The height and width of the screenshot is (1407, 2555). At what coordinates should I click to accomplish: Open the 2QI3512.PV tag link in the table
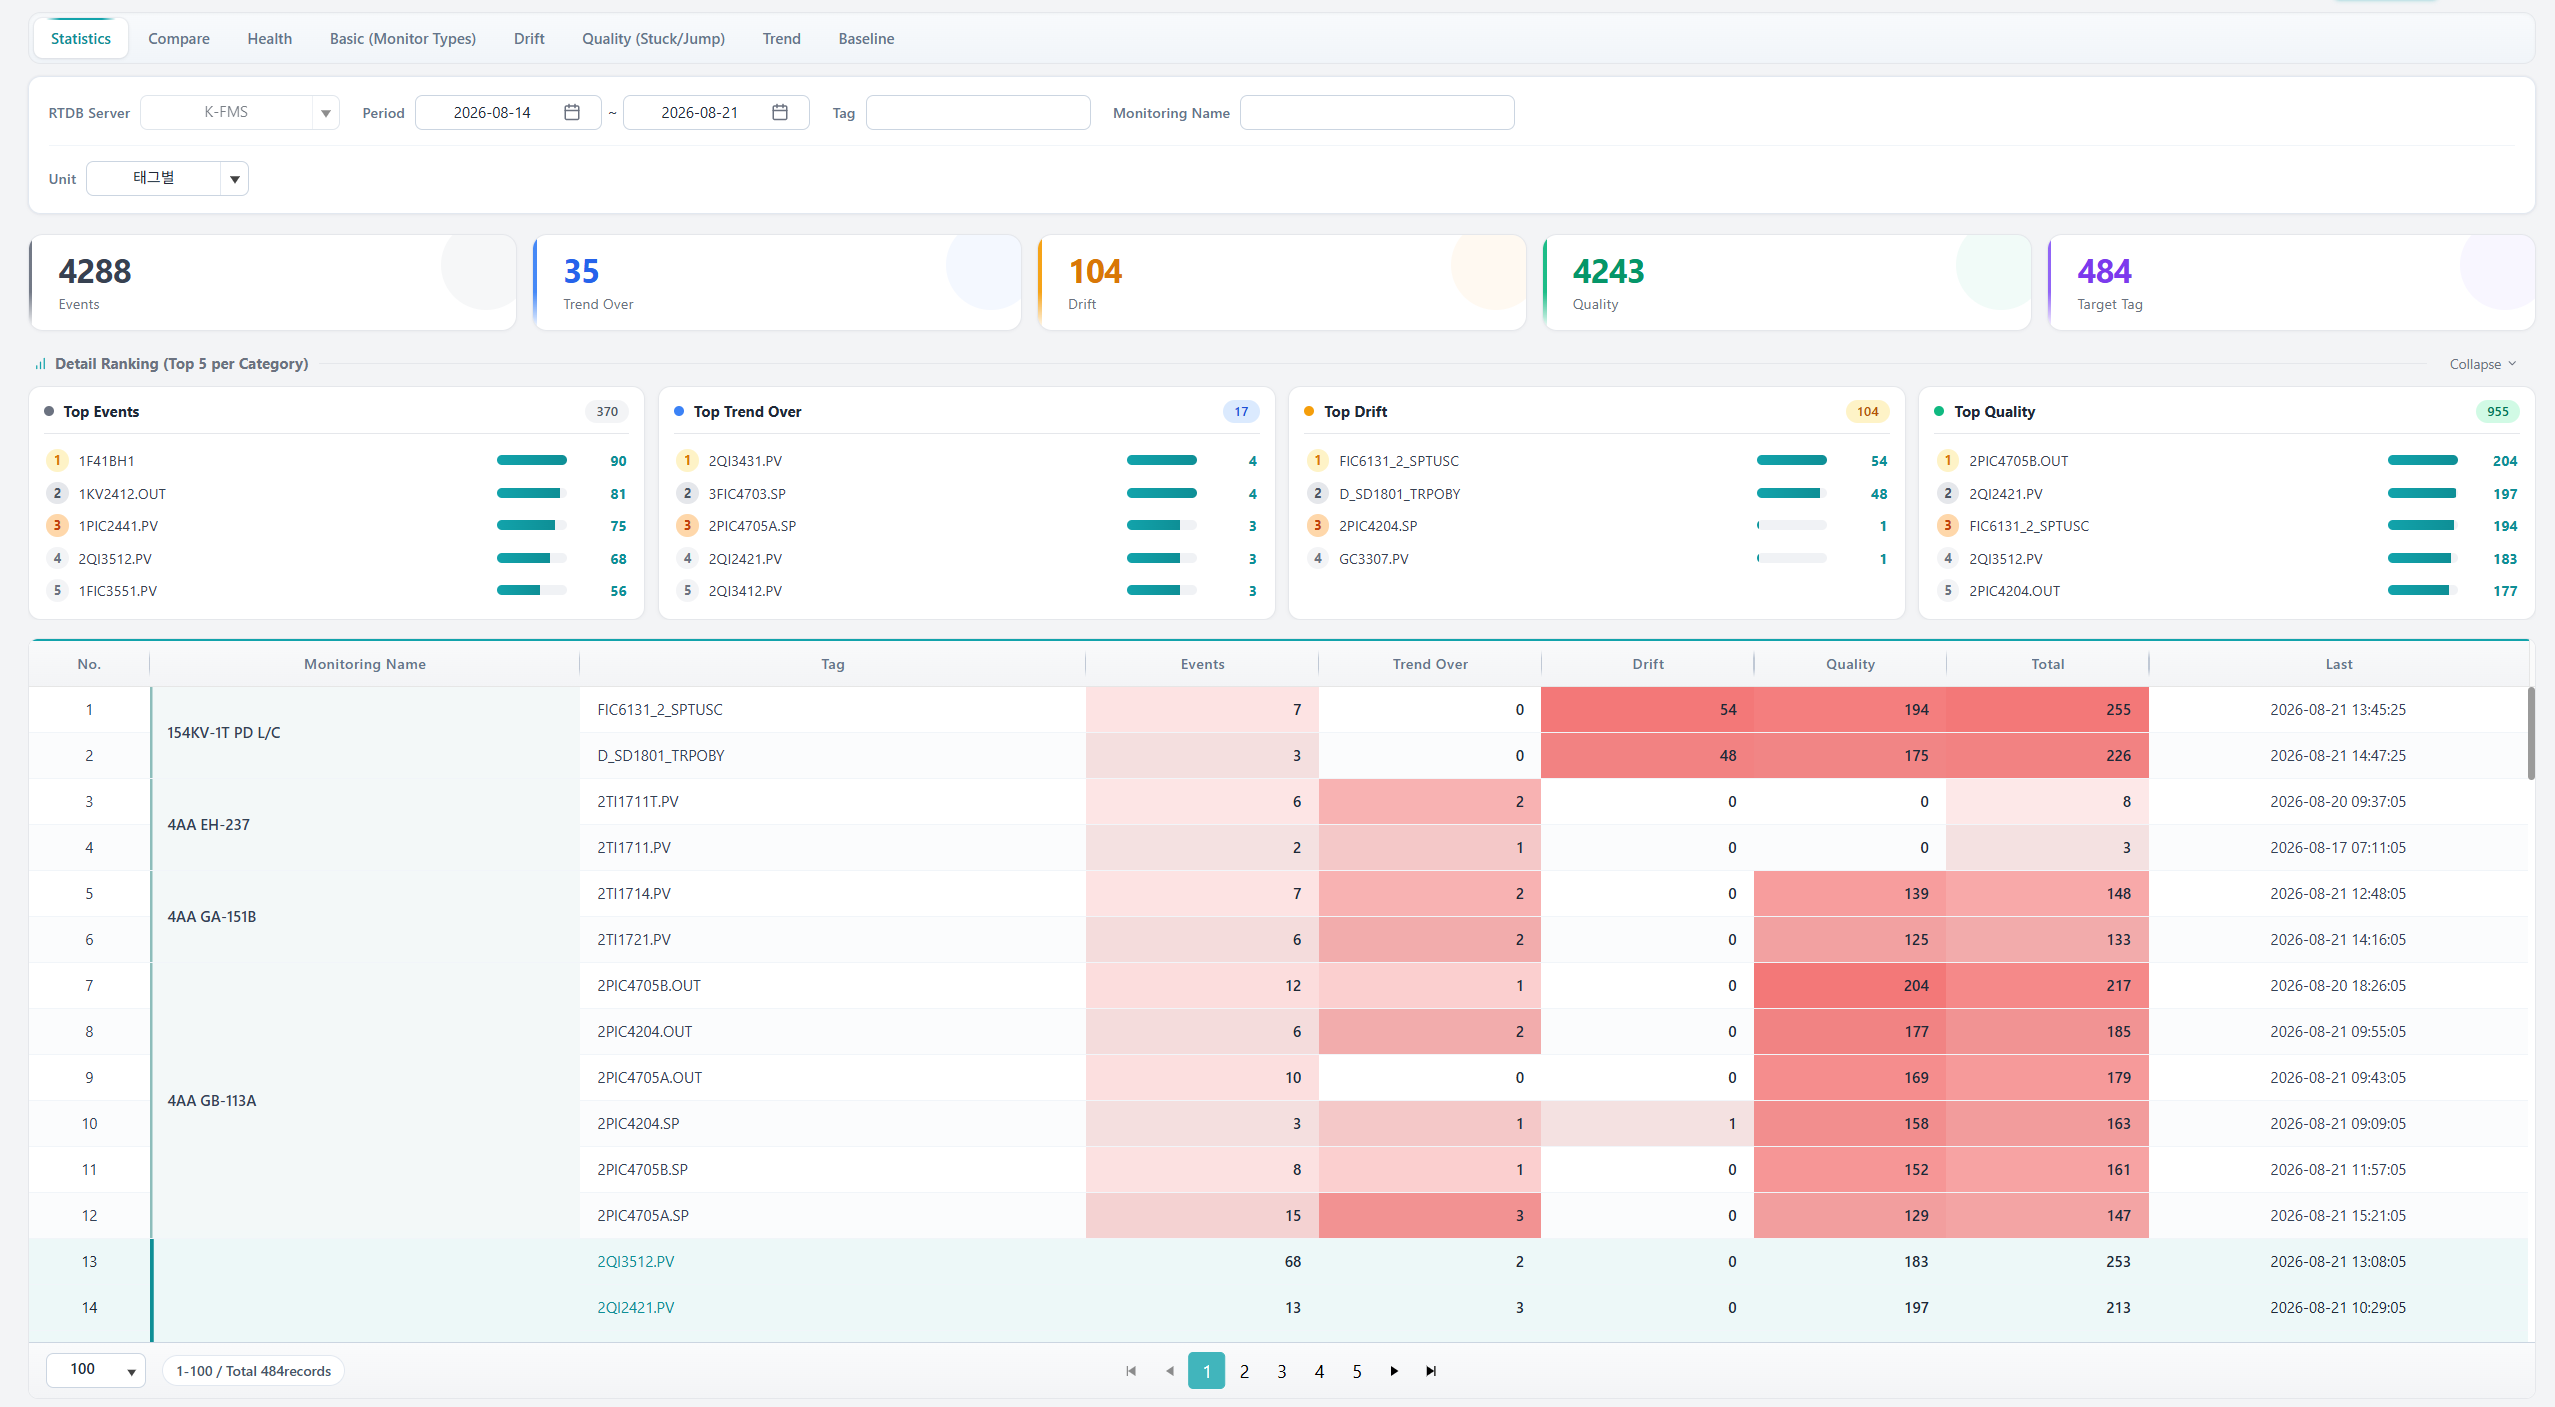636,1262
